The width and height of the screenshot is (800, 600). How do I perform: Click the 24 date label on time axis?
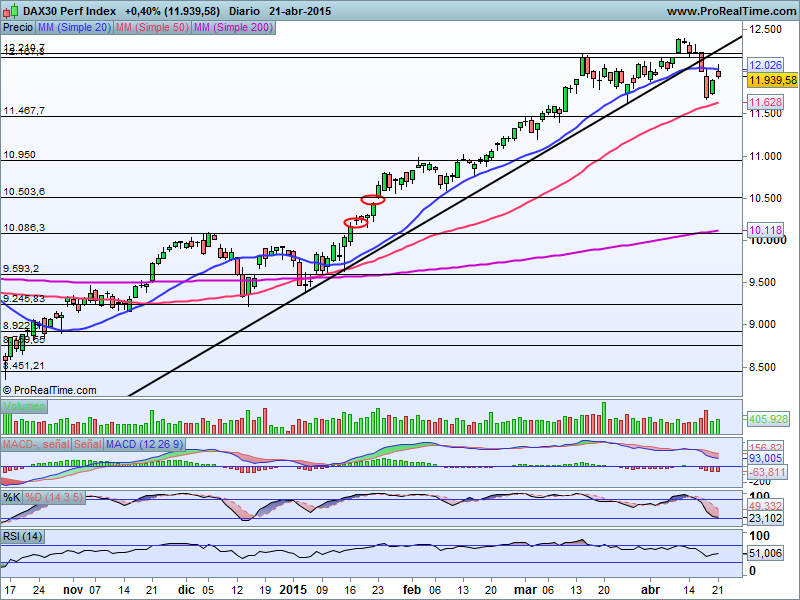point(38,590)
